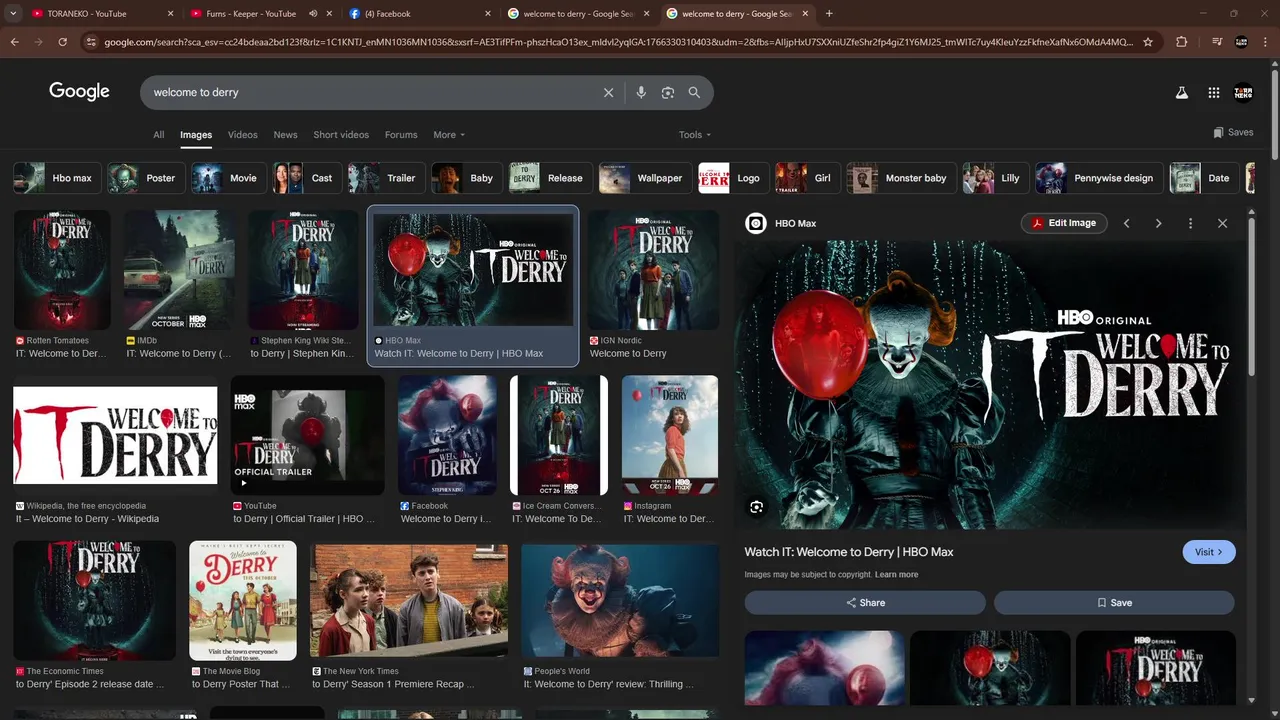
Task: Open Google Lens image search
Action: pos(668,92)
